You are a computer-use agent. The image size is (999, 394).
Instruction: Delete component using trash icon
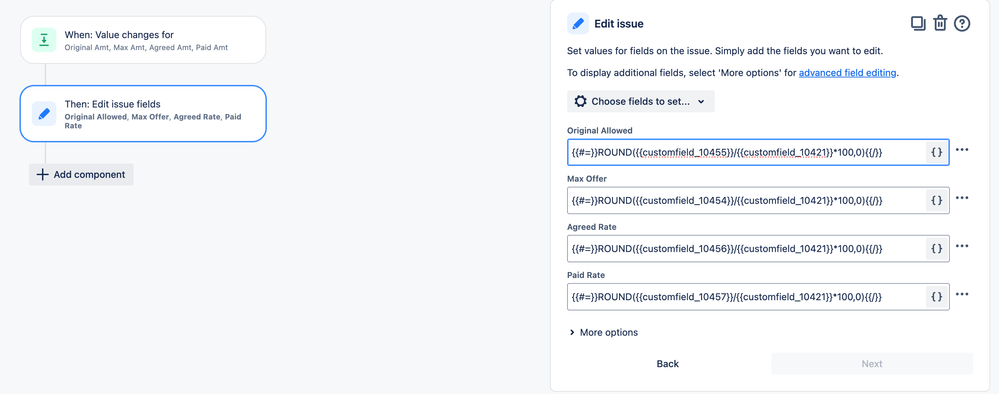coord(940,24)
